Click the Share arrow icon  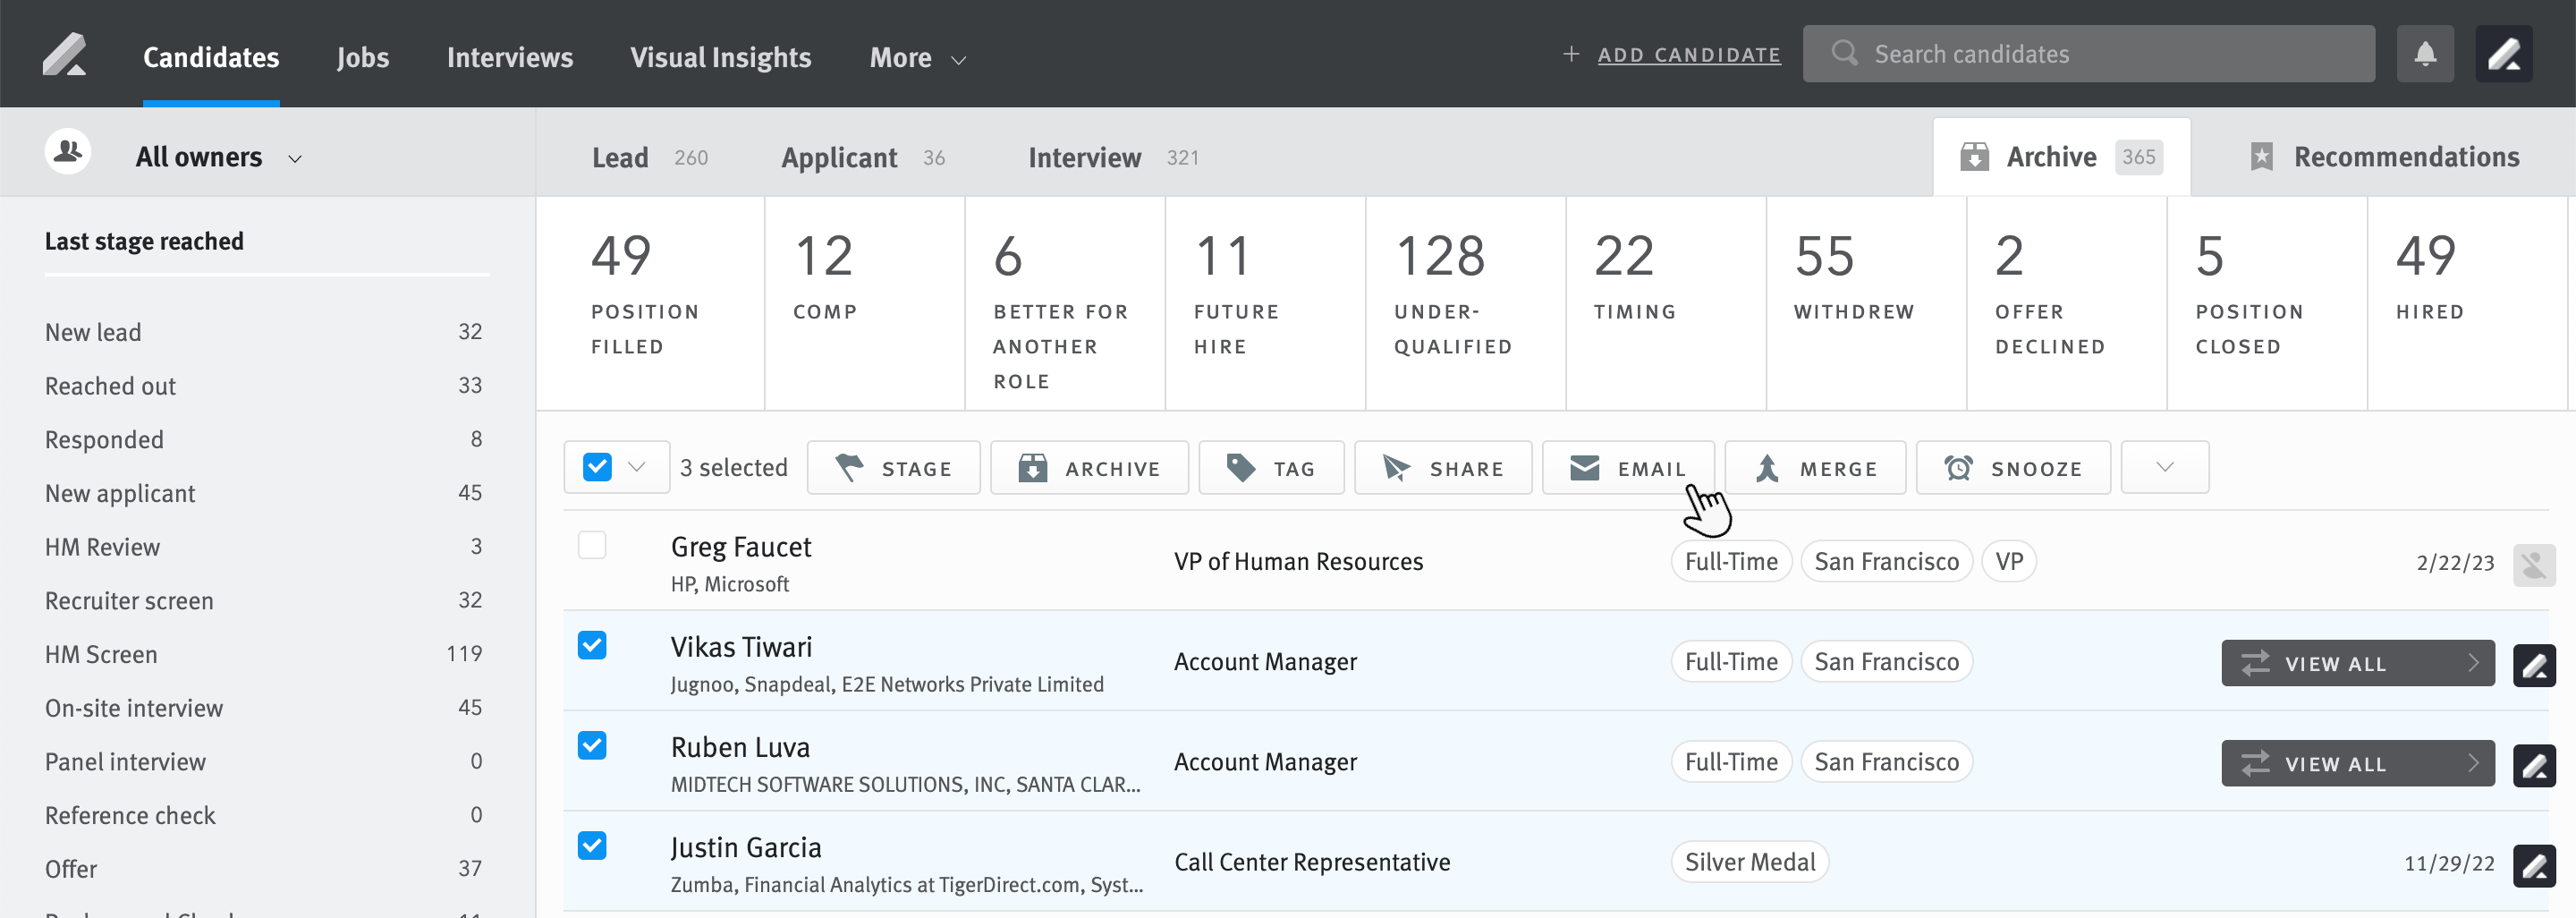click(1397, 467)
